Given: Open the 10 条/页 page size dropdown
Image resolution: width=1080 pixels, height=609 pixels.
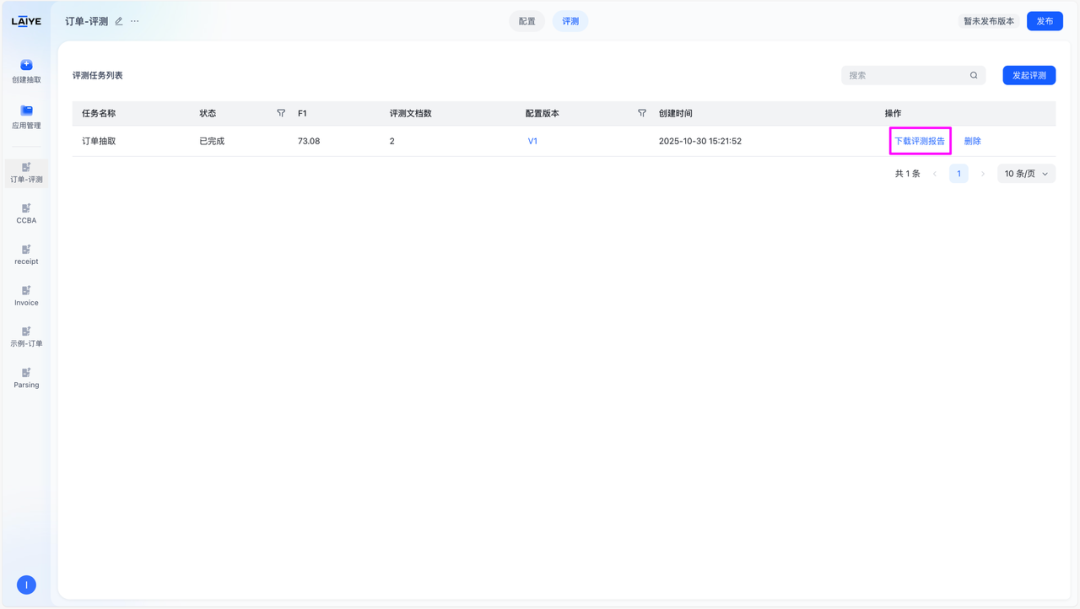Looking at the screenshot, I should 1026,173.
